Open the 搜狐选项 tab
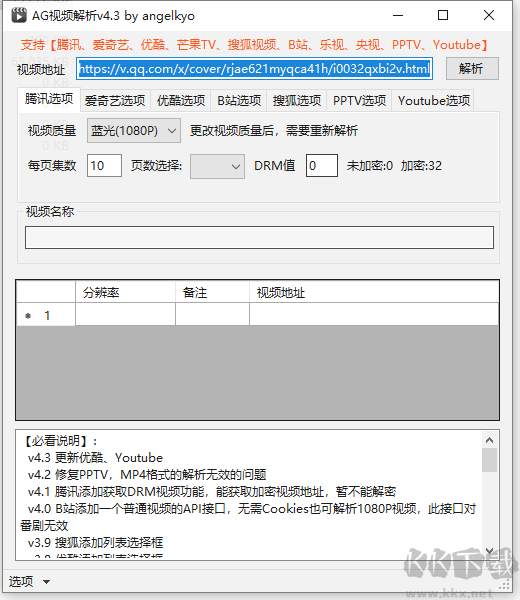The width and height of the screenshot is (520, 600). [297, 101]
